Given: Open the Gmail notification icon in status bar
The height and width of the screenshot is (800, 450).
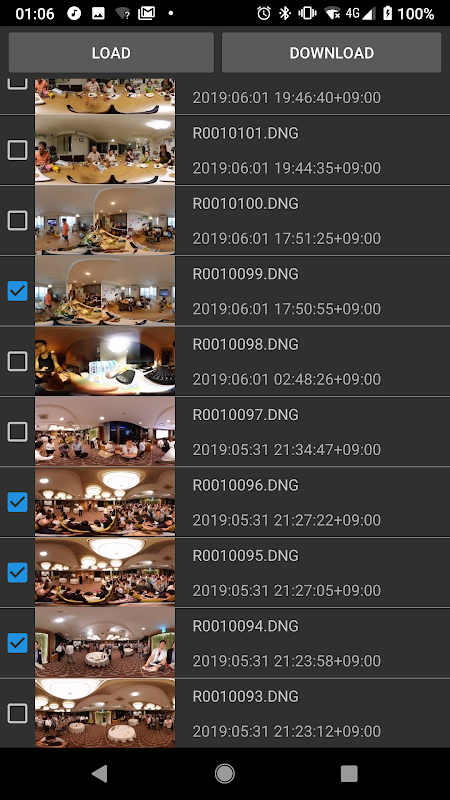Looking at the screenshot, I should pos(146,13).
